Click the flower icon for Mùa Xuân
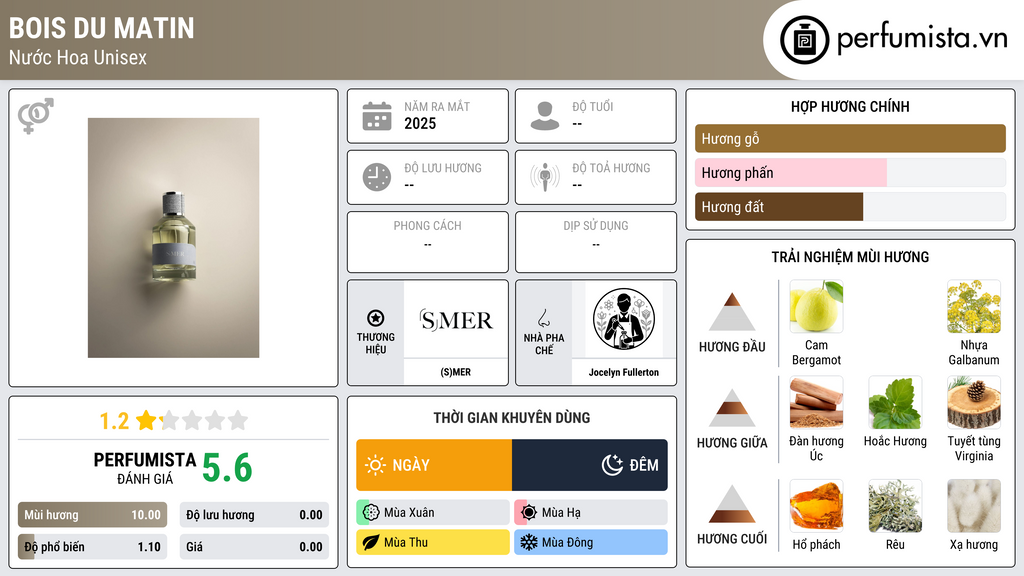The image size is (1024, 576). coord(371,513)
